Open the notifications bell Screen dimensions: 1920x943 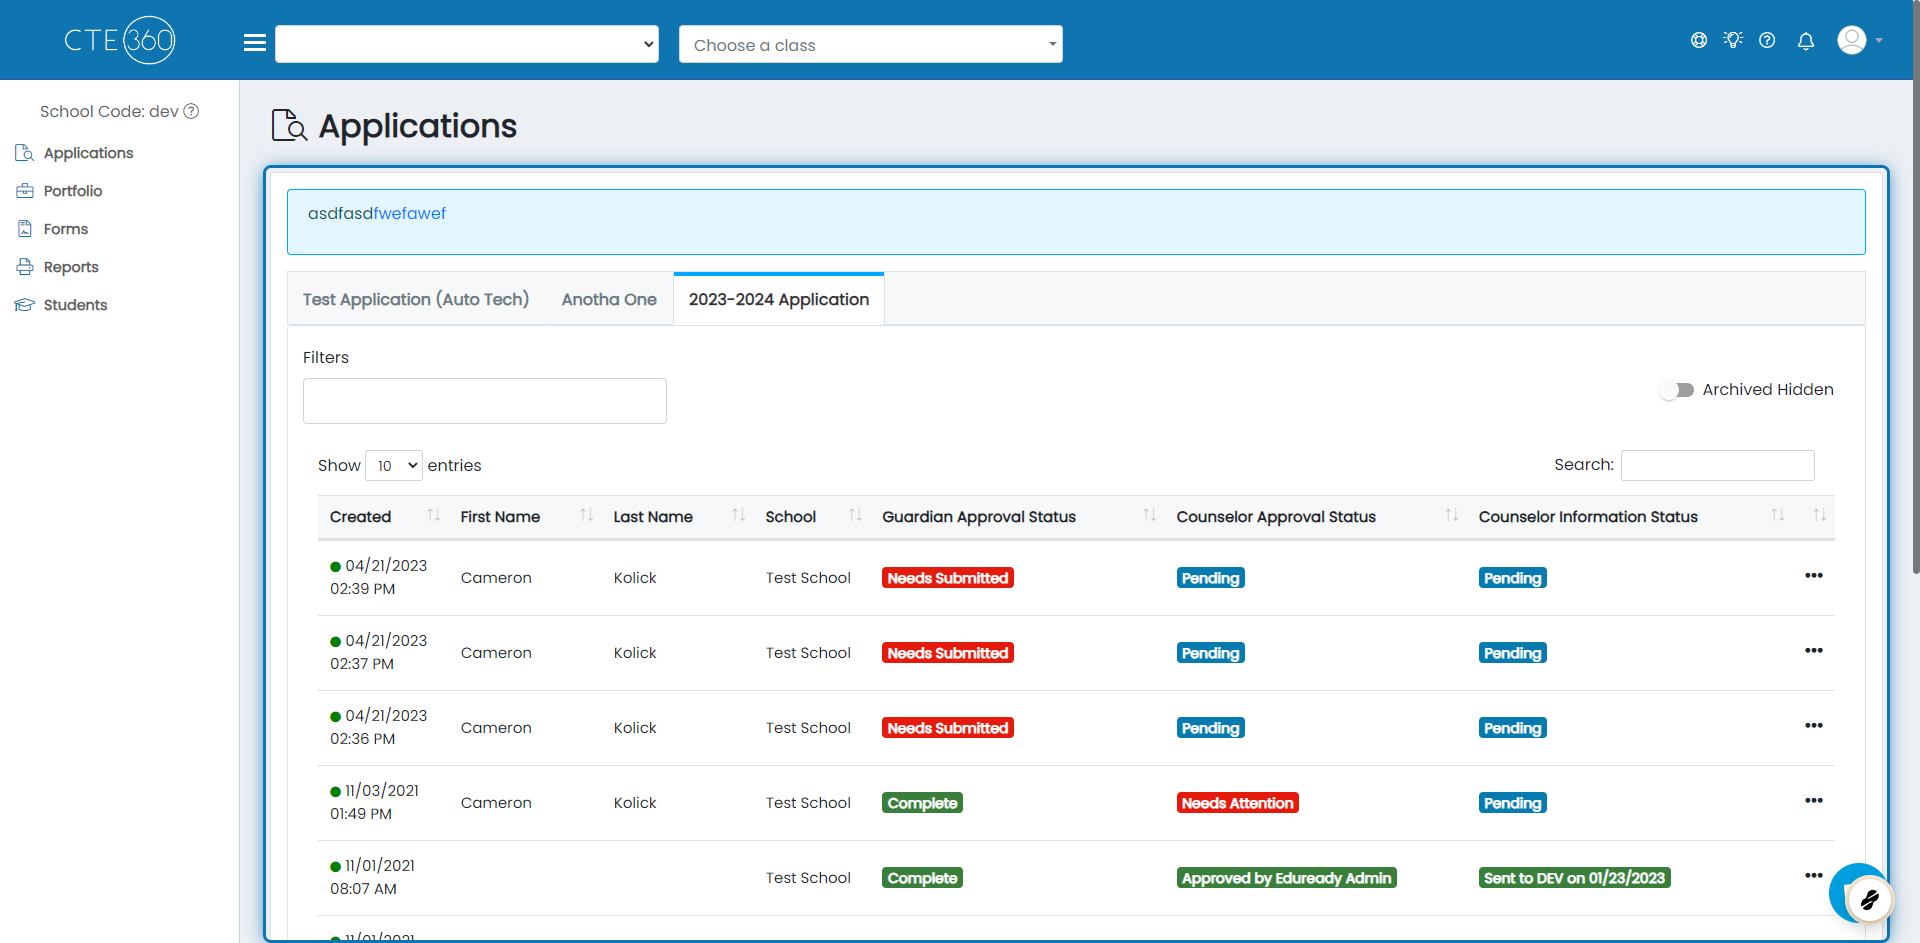click(x=1806, y=41)
